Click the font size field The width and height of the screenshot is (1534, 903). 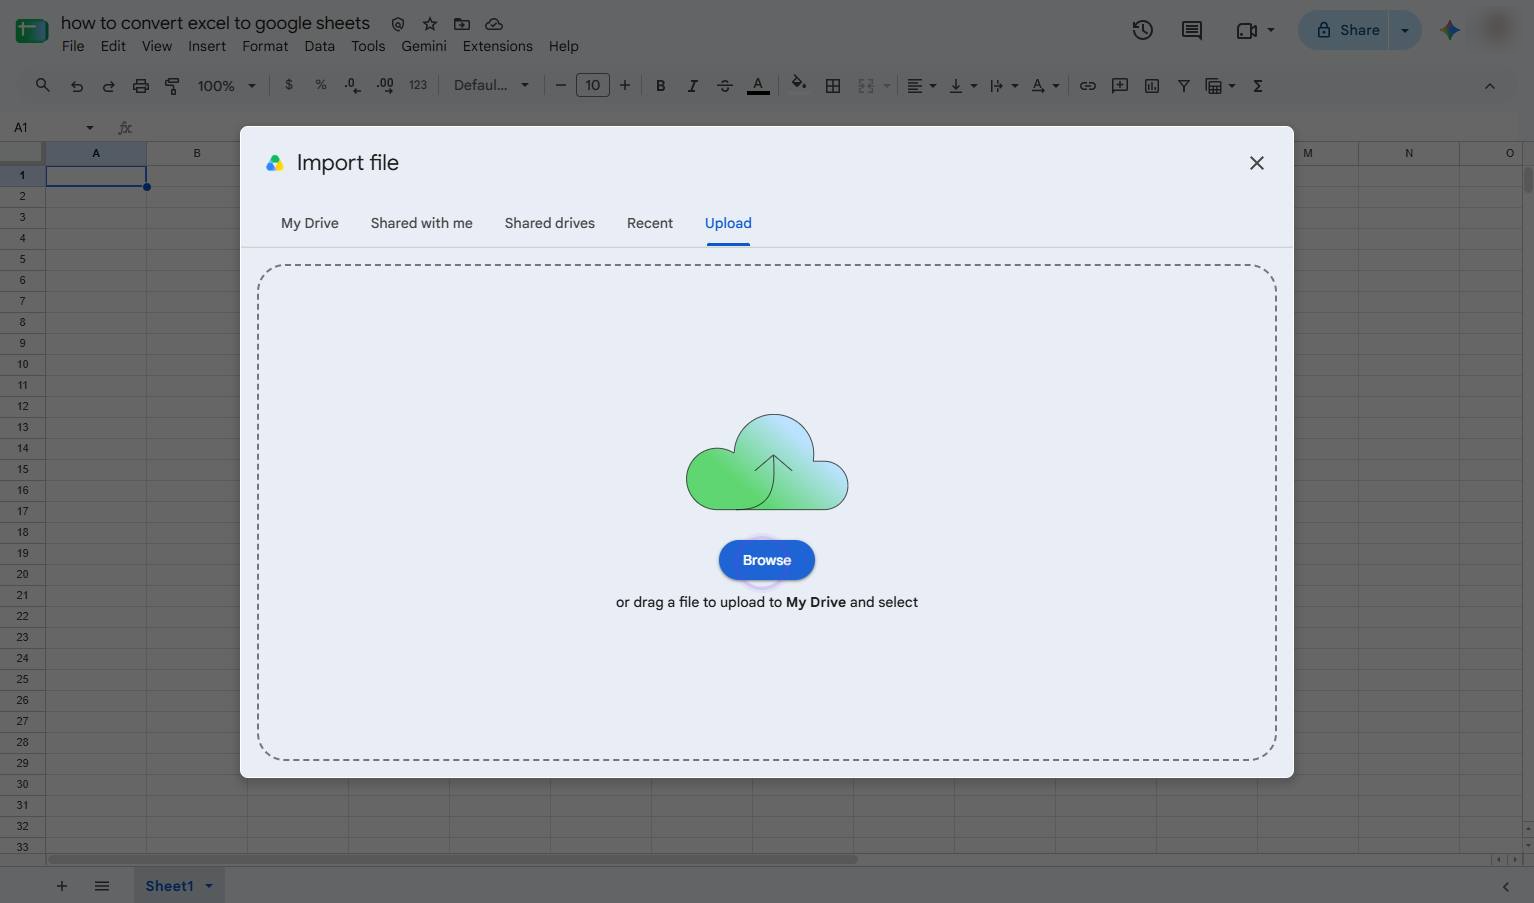point(592,86)
